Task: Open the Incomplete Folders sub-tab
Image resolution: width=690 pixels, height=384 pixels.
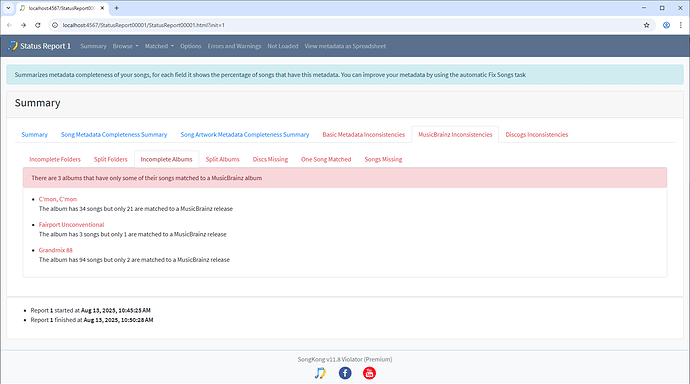Action: pyautogui.click(x=55, y=159)
